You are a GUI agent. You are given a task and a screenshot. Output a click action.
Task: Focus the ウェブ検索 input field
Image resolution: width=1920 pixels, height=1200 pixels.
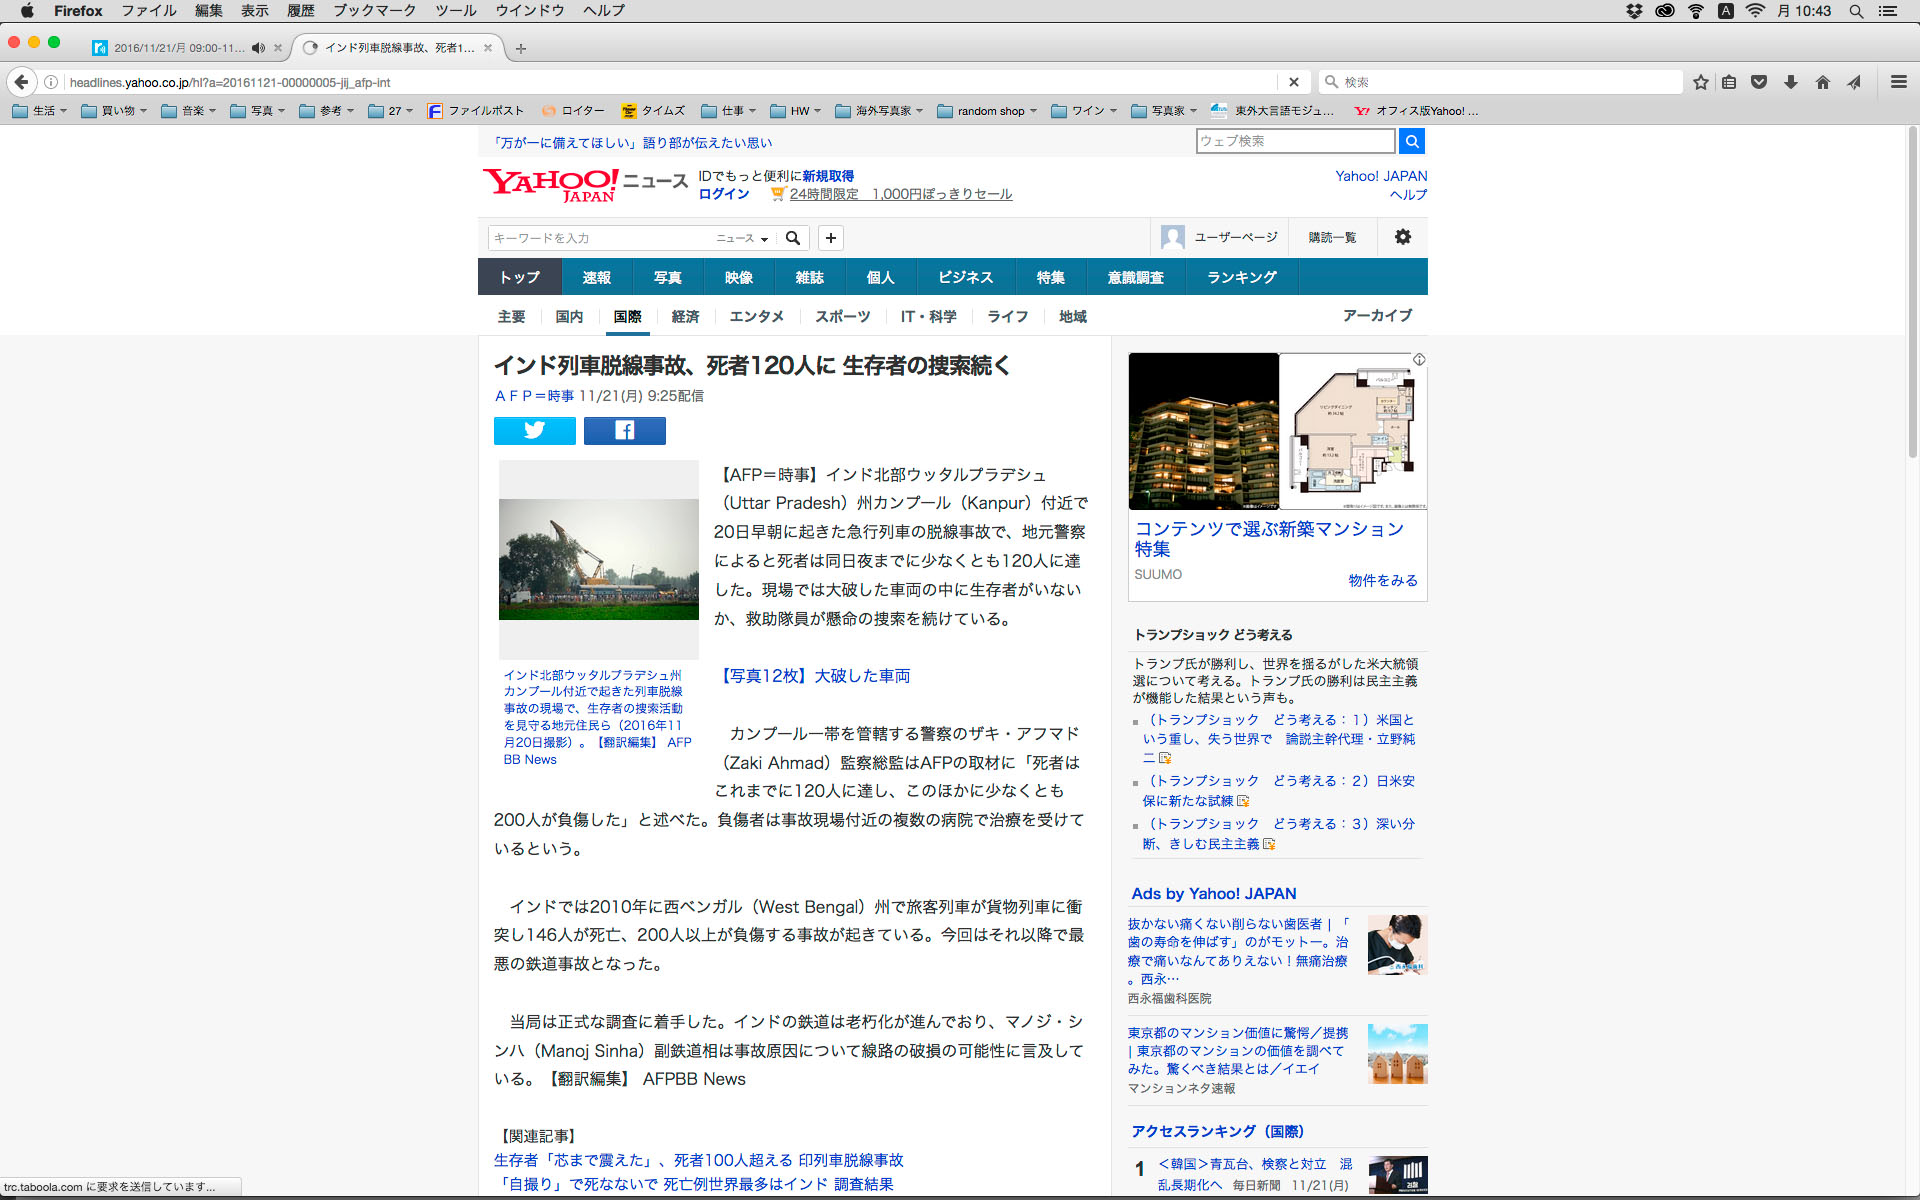1295,141
